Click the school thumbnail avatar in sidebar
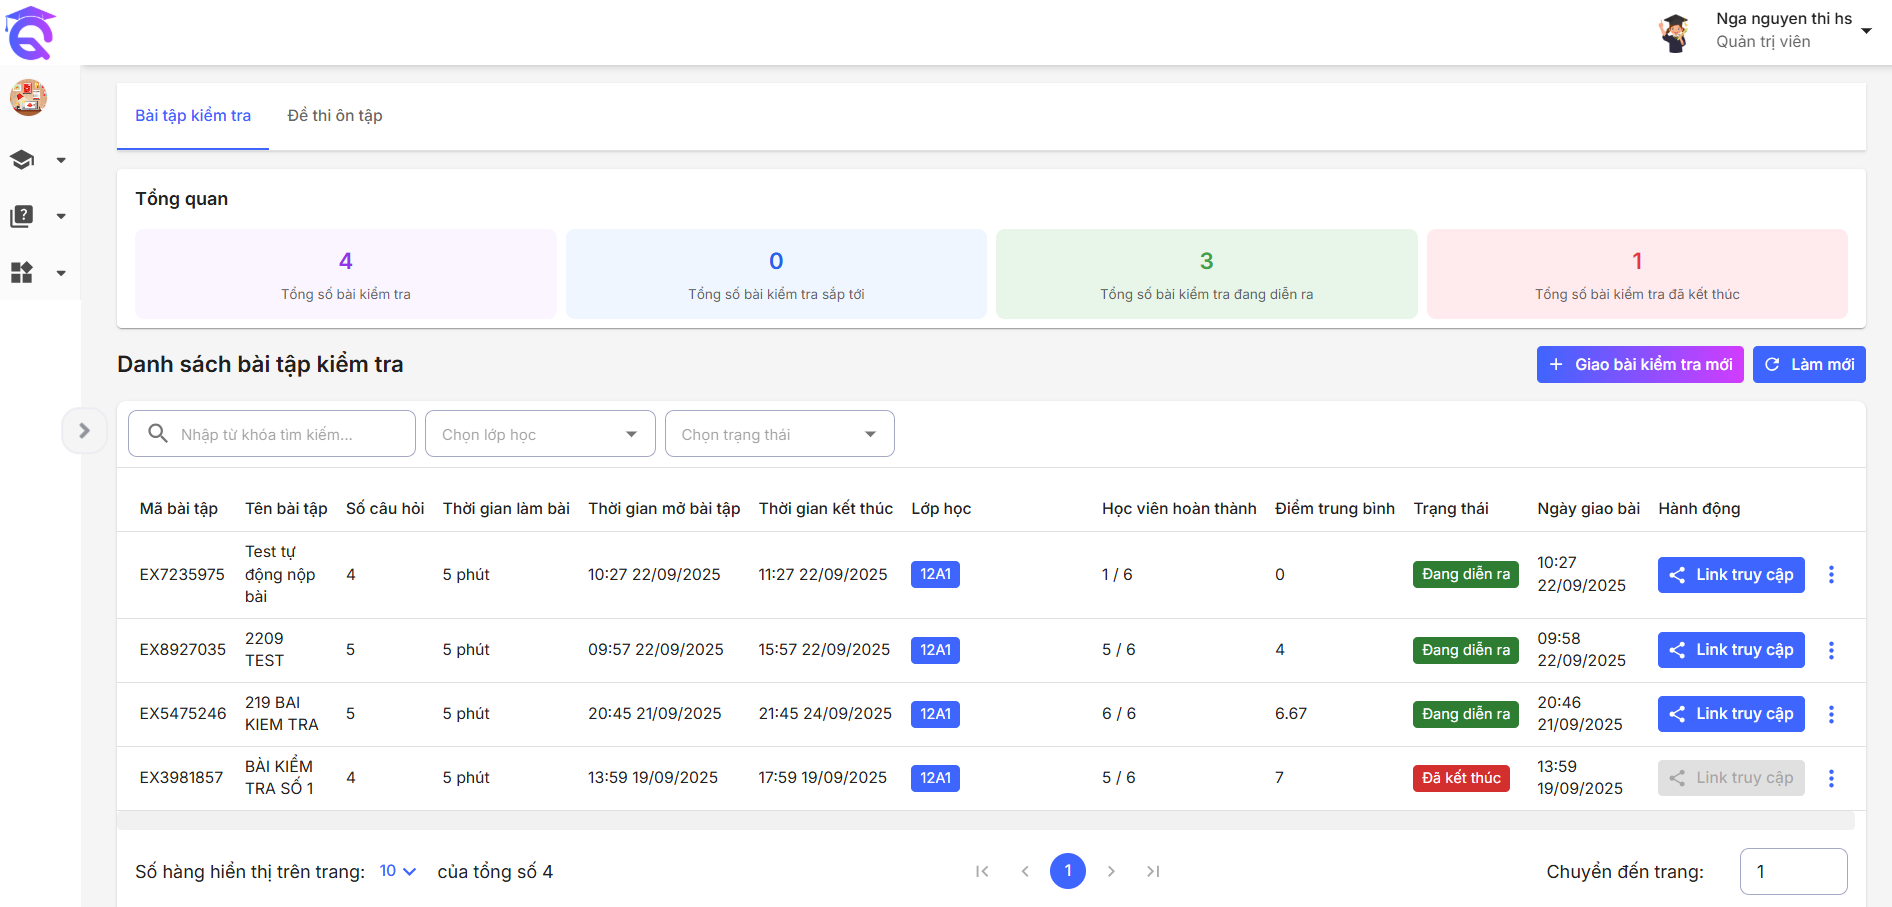This screenshot has width=1892, height=907. click(x=28, y=98)
